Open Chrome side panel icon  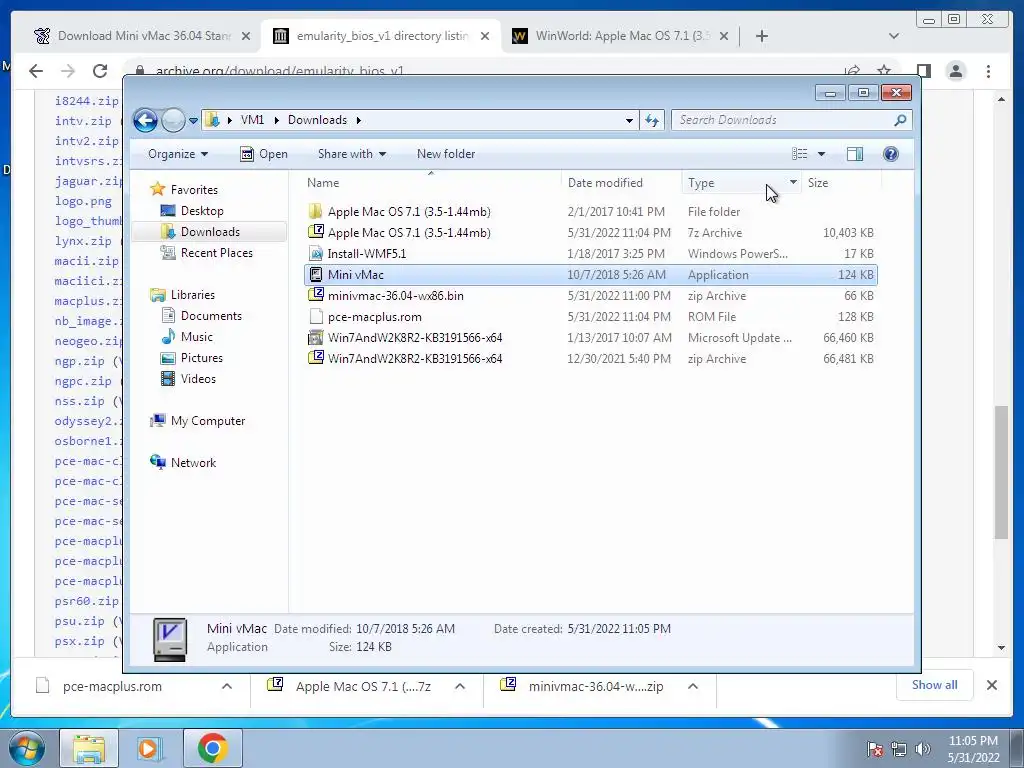tap(923, 71)
